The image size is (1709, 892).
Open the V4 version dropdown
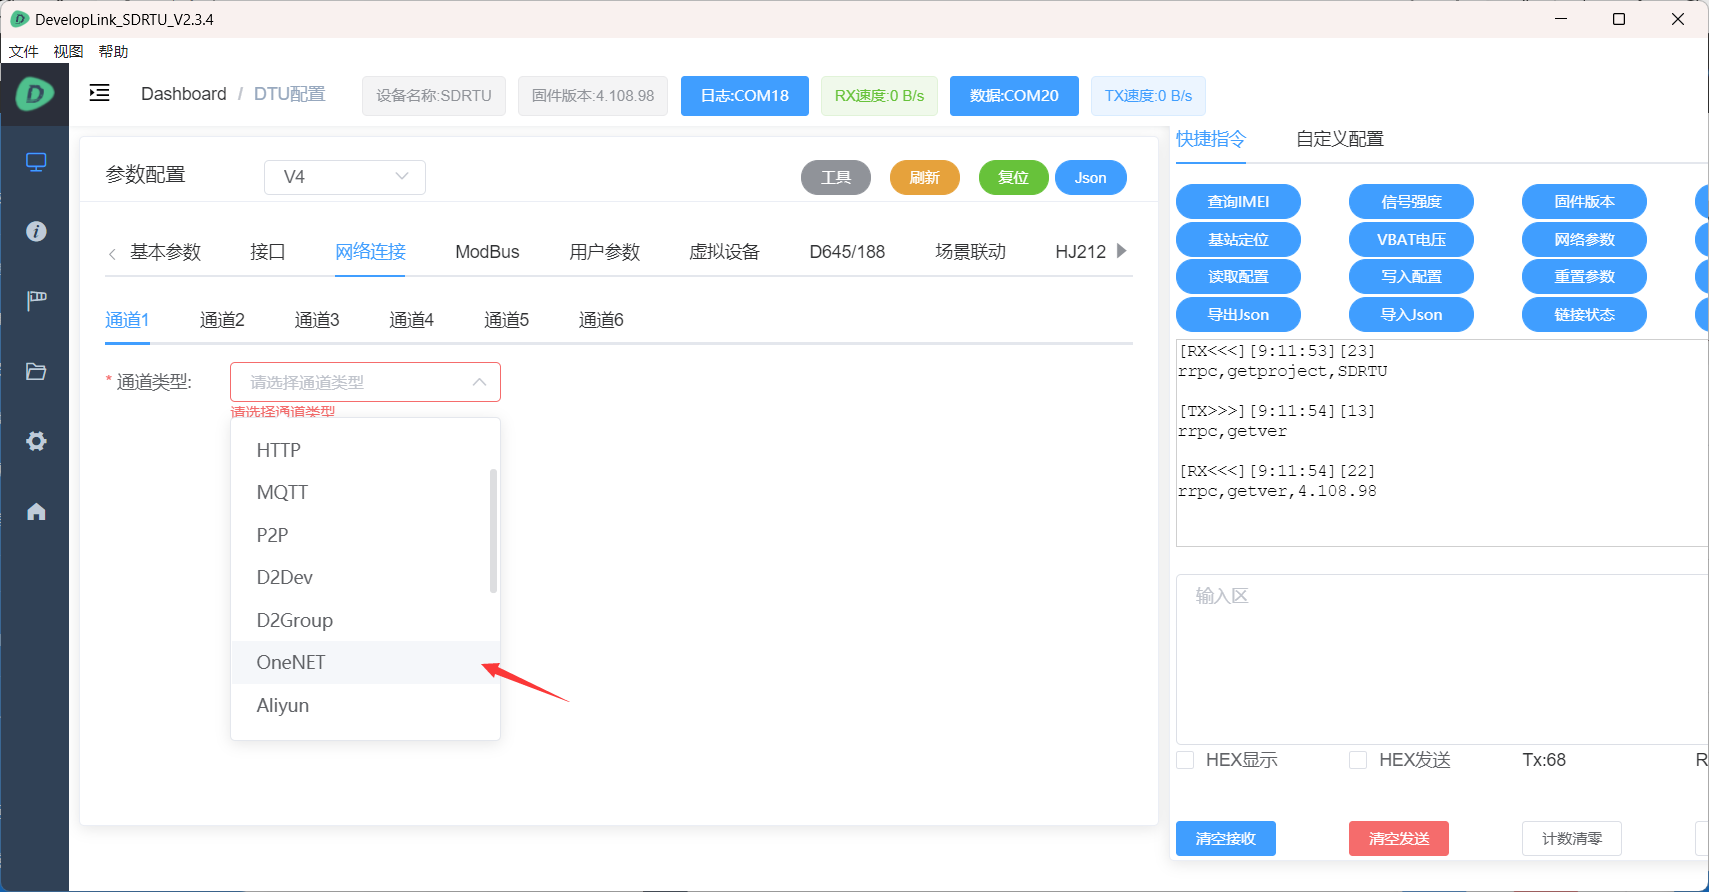(x=345, y=177)
